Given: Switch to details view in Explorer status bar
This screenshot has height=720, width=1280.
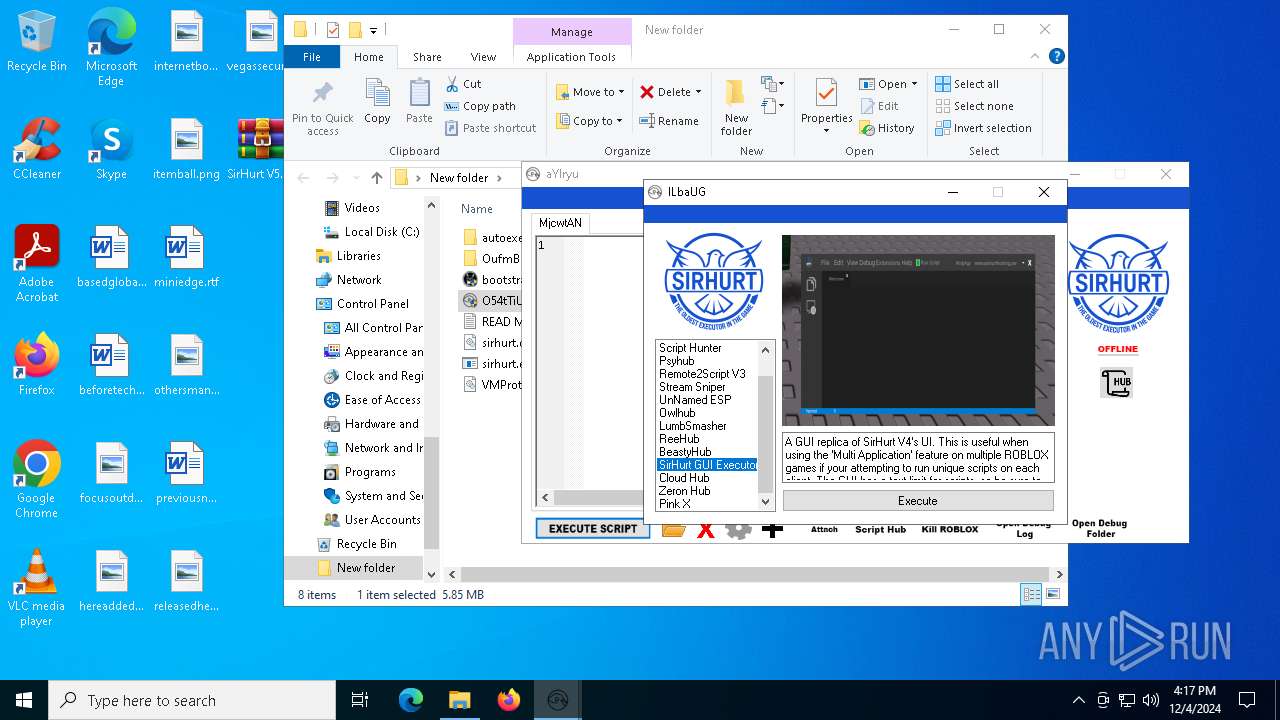Looking at the screenshot, I should click(1031, 594).
